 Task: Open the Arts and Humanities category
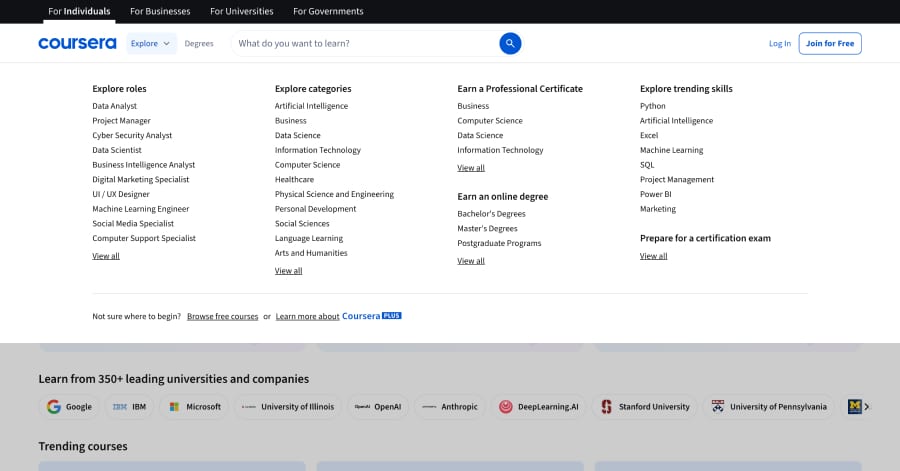(x=311, y=253)
